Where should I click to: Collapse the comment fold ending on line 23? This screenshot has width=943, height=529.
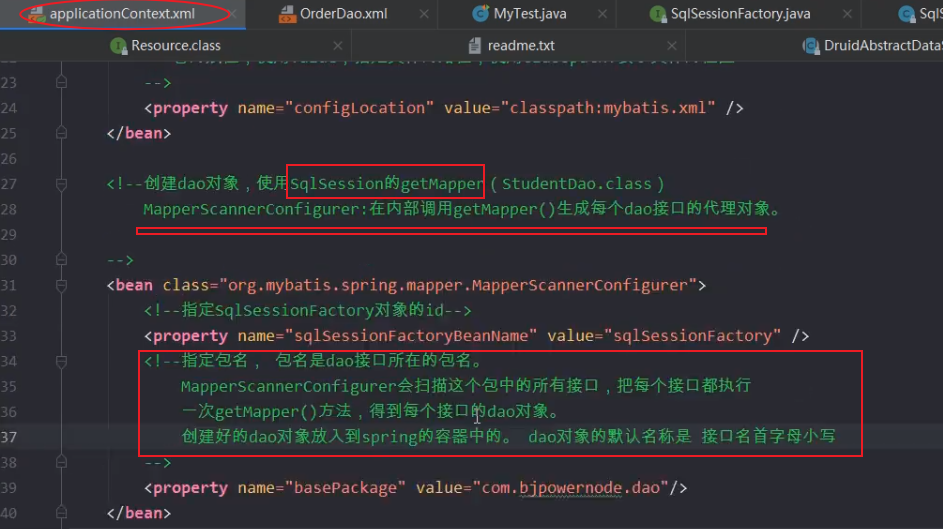click(x=61, y=82)
